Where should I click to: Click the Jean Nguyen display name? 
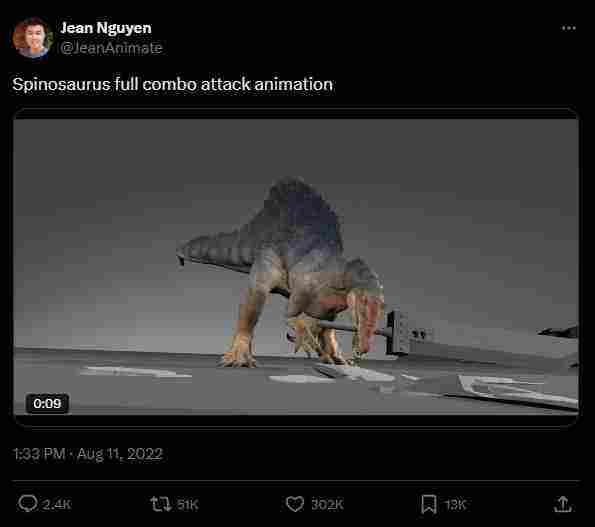[x=106, y=28]
